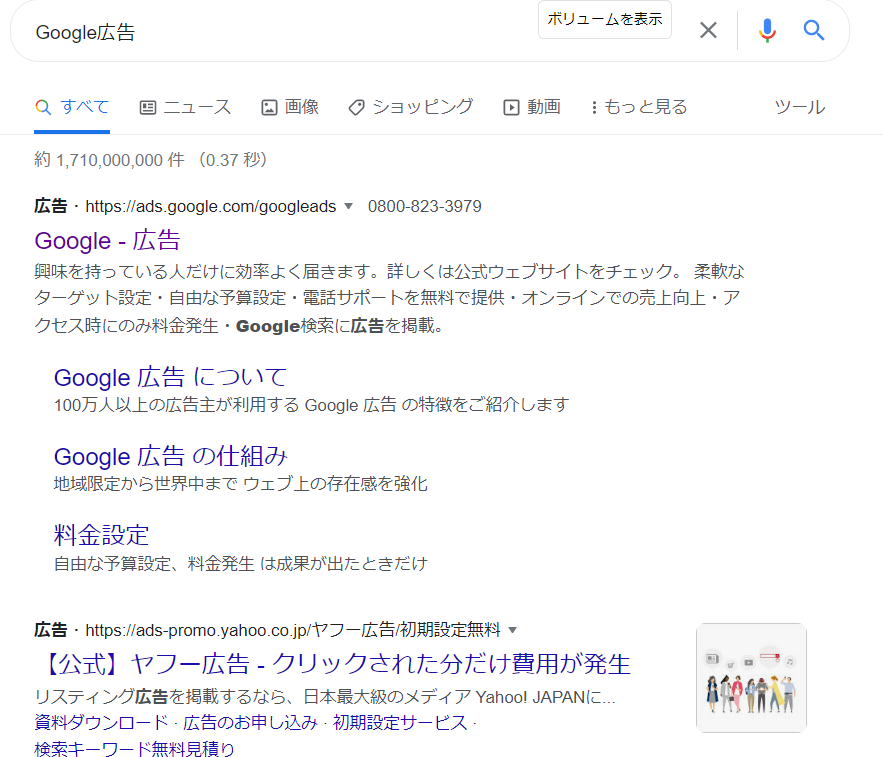Open the Google 広告 について sitelink
883x757 pixels.
(170, 377)
